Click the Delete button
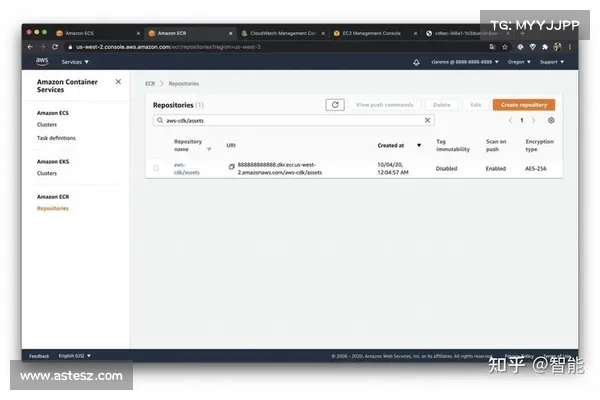Screen dimensions: 600x400 click(x=442, y=104)
